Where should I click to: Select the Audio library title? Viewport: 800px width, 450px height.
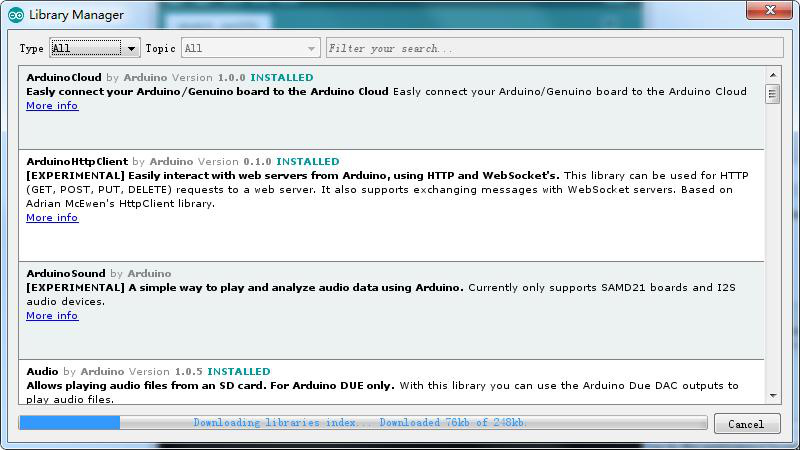click(x=42, y=371)
